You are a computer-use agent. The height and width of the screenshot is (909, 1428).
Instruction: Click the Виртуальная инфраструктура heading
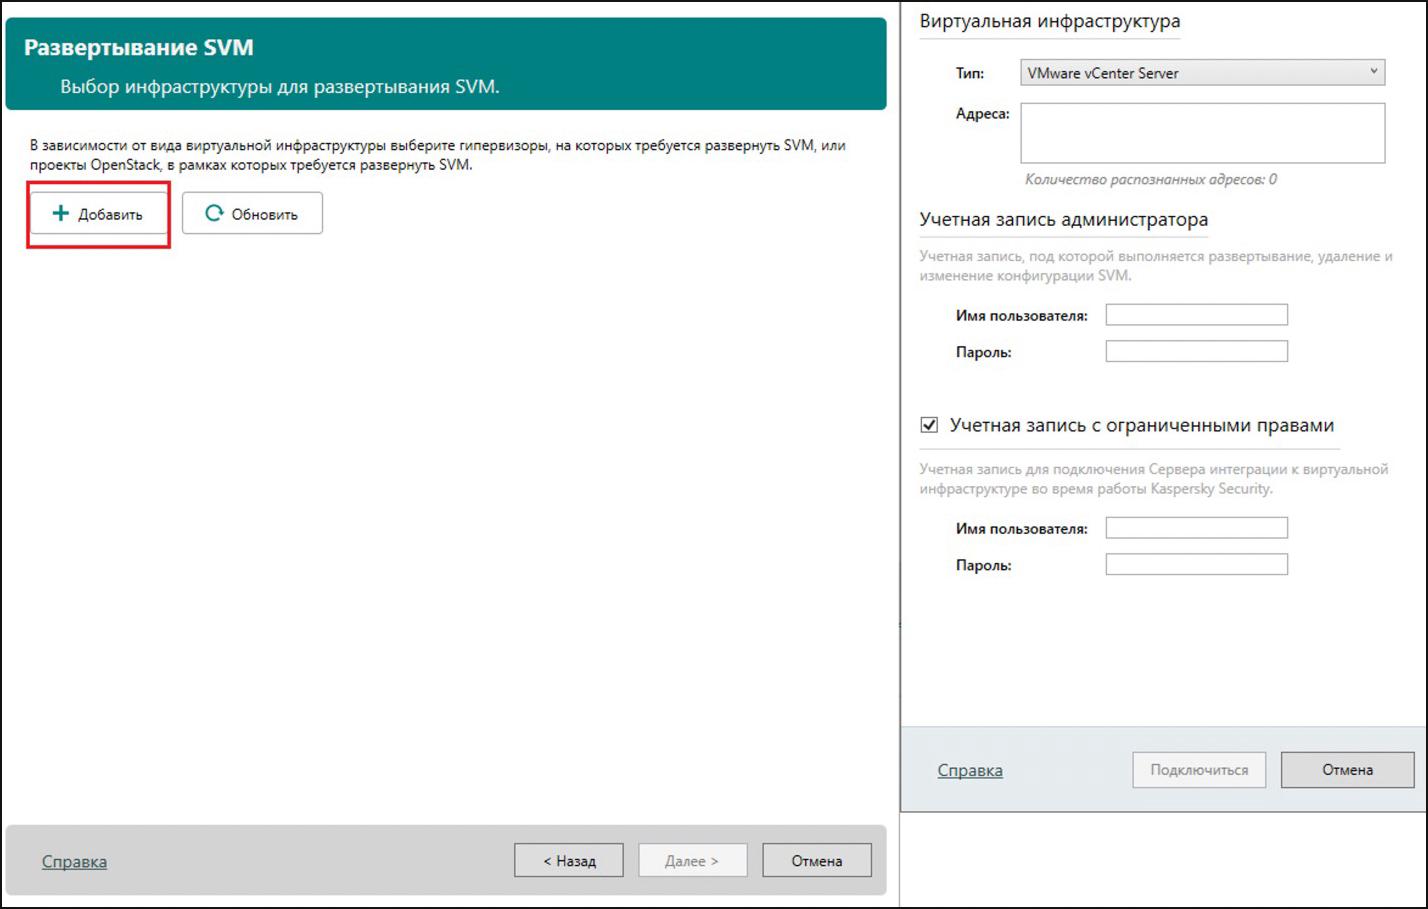pos(1050,21)
